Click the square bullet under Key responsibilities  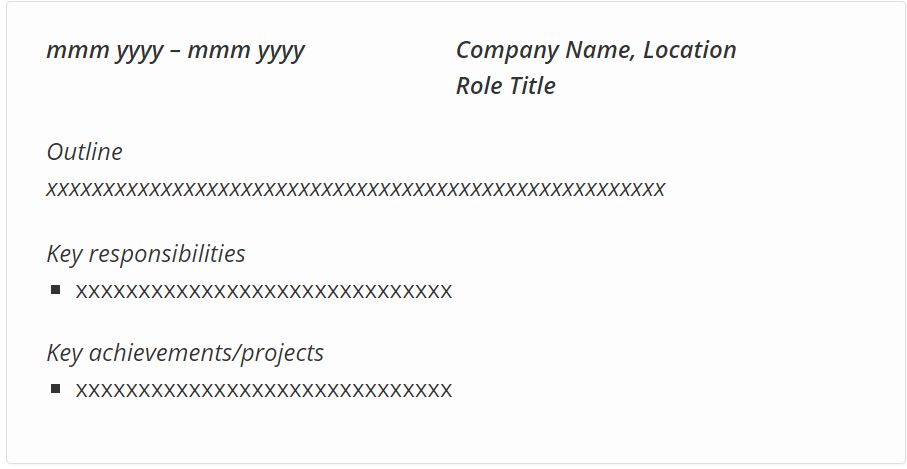[56, 290]
